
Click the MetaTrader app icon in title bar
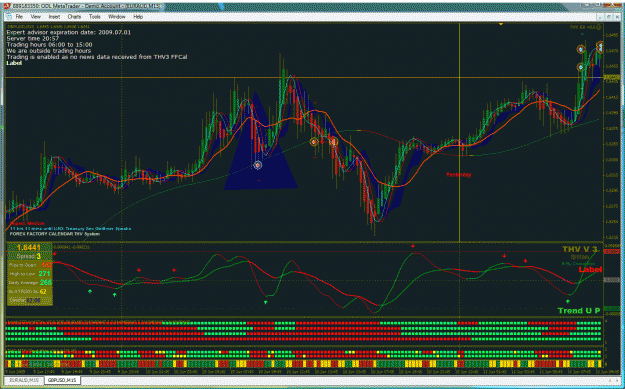tap(6, 6)
